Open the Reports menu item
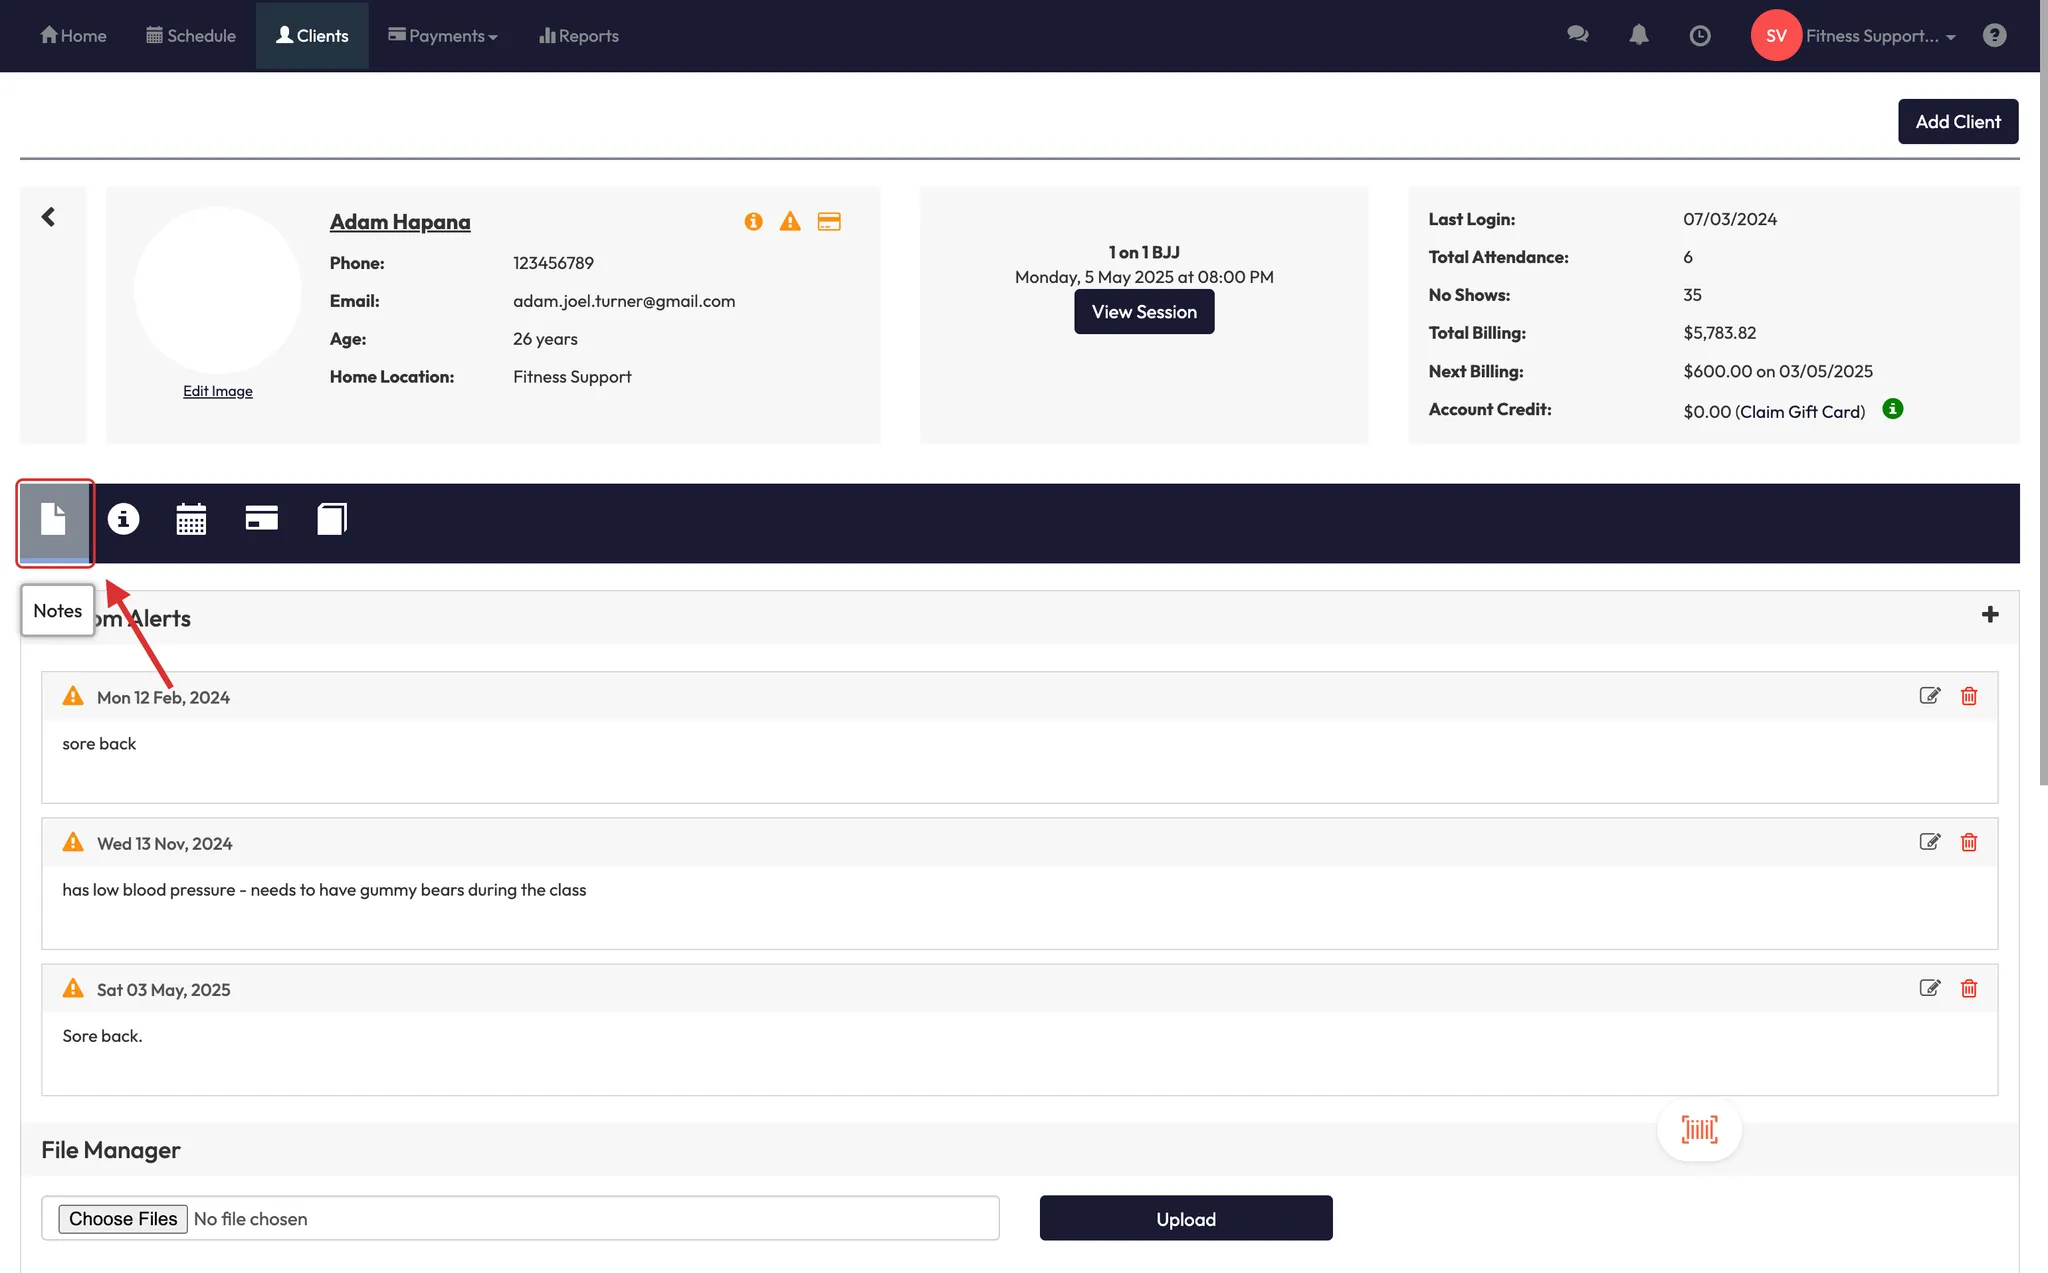This screenshot has height=1273, width=2048. (x=579, y=36)
